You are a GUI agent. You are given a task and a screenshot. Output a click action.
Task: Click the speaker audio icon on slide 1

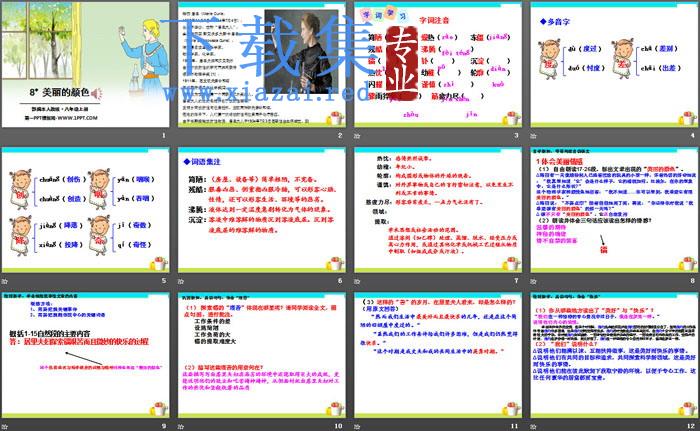(96, 93)
